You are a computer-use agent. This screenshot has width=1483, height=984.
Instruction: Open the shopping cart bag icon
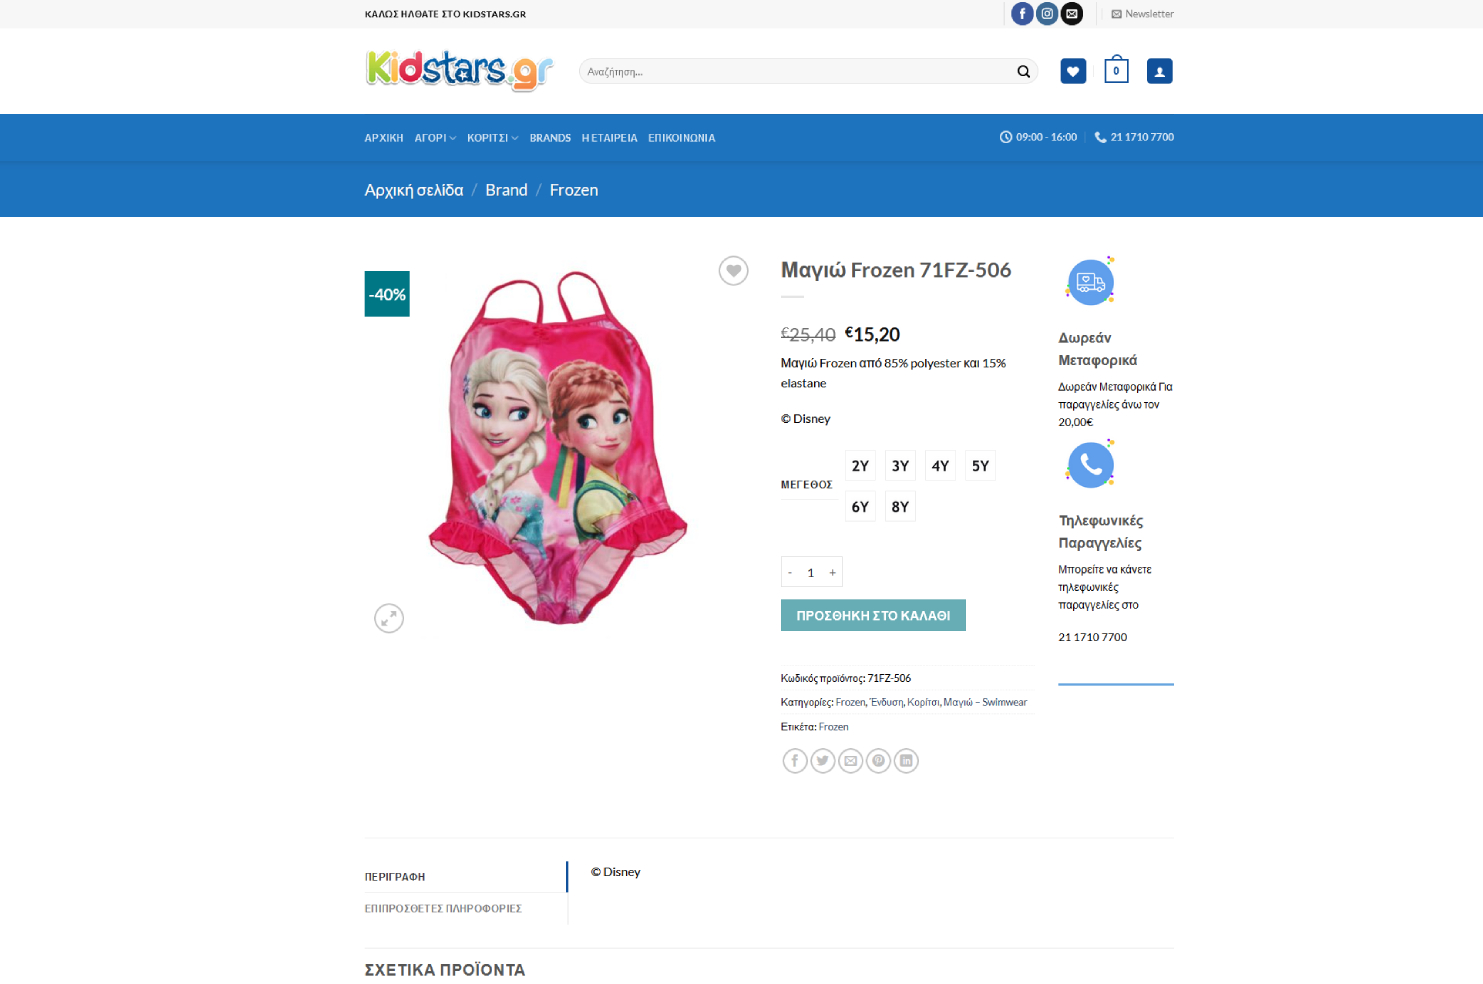(x=1116, y=71)
